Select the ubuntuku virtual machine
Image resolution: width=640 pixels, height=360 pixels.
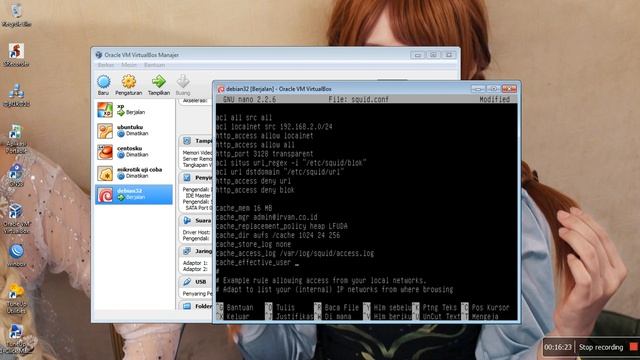coord(134,131)
